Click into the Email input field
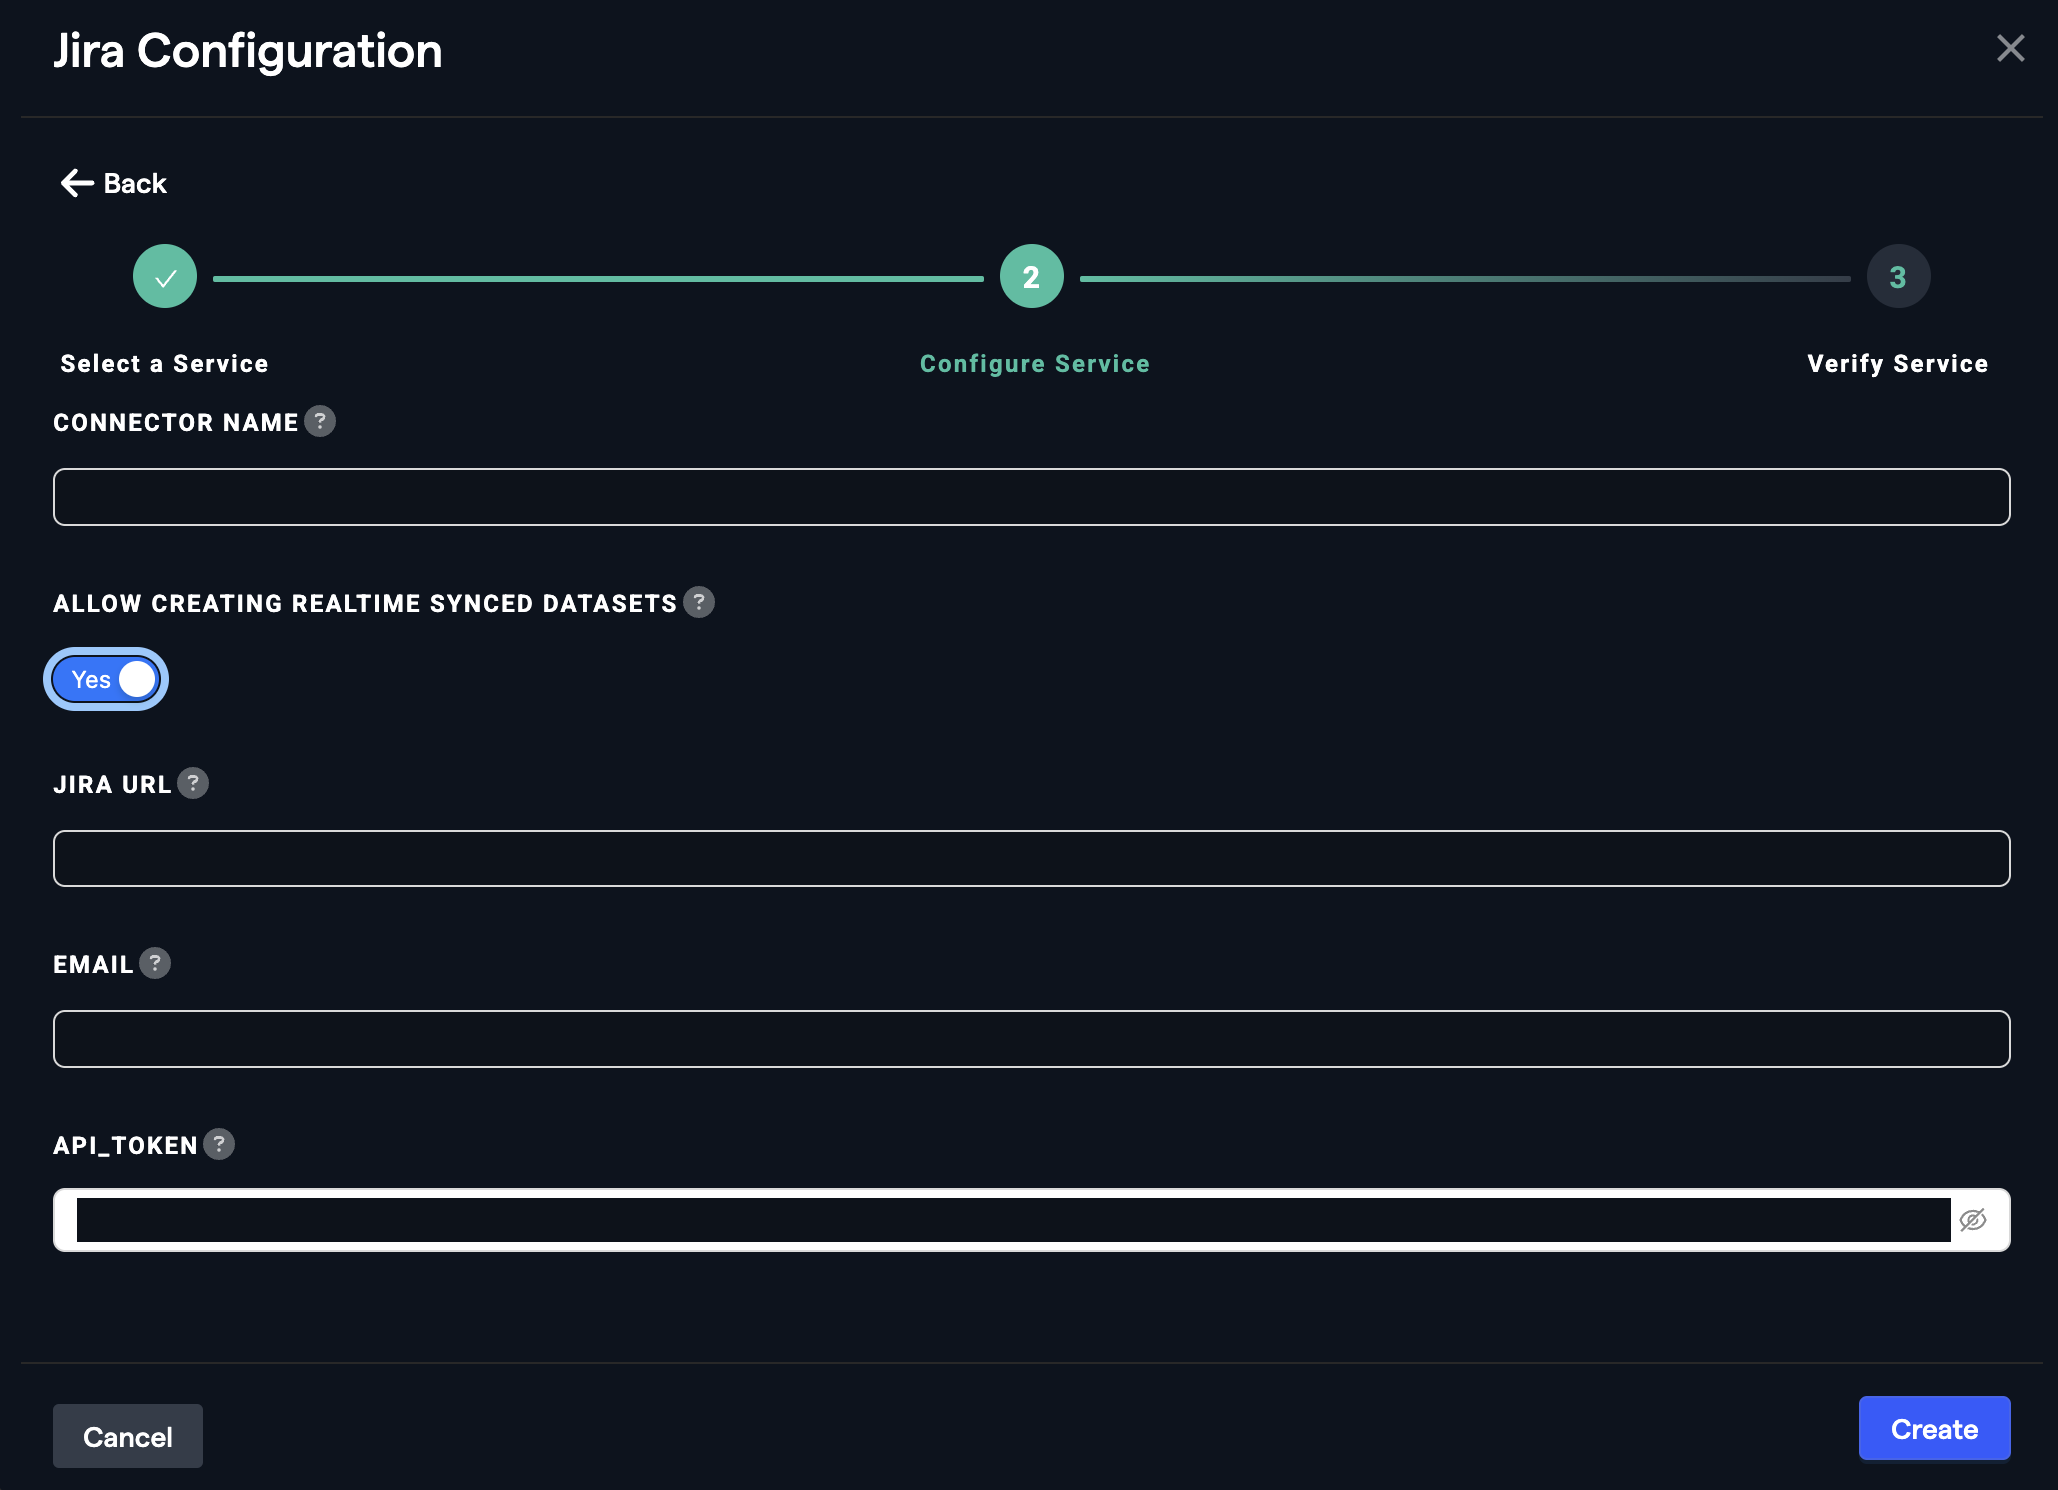Viewport: 2058px width, 1490px height. pos(1031,1039)
